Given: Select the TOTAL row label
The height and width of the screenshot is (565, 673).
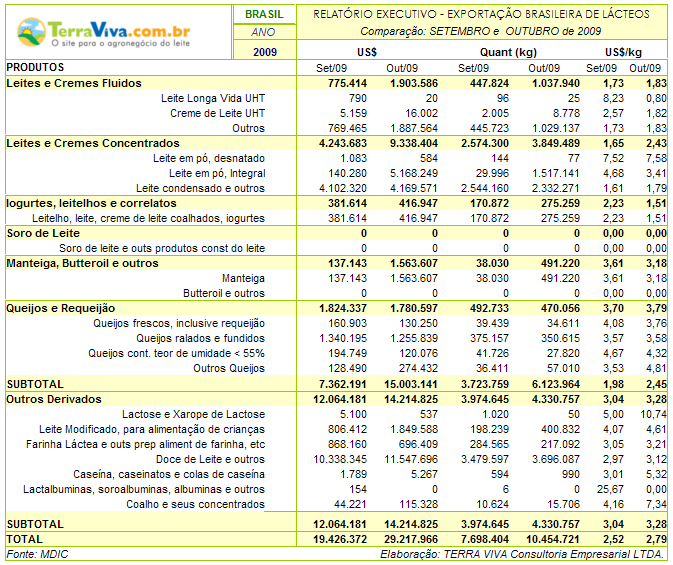Looking at the screenshot, I should [x=24, y=538].
